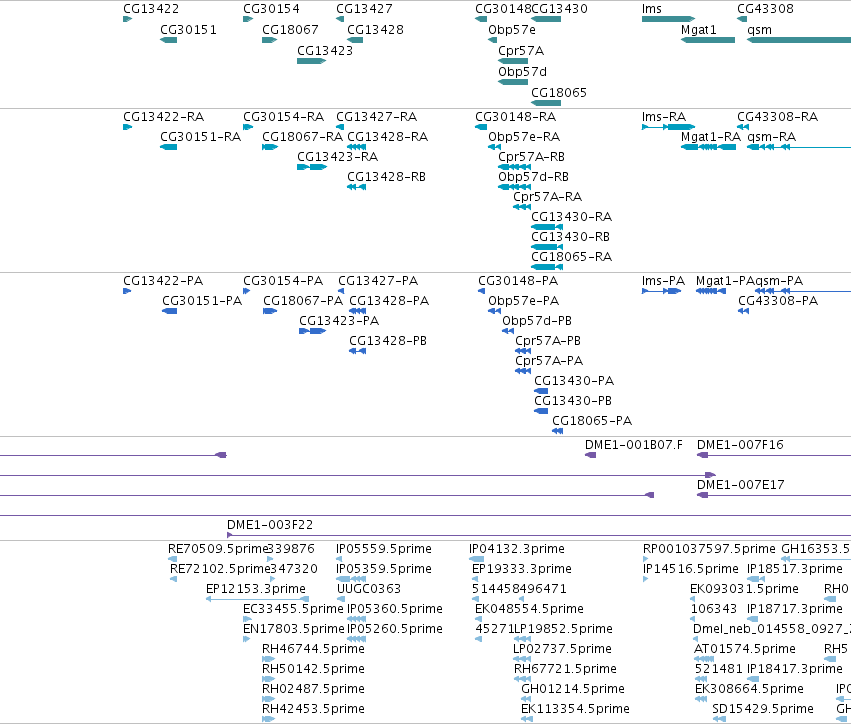Click the Obp57d-RB transcript label
This screenshot has width=851, height=724.
(534, 177)
